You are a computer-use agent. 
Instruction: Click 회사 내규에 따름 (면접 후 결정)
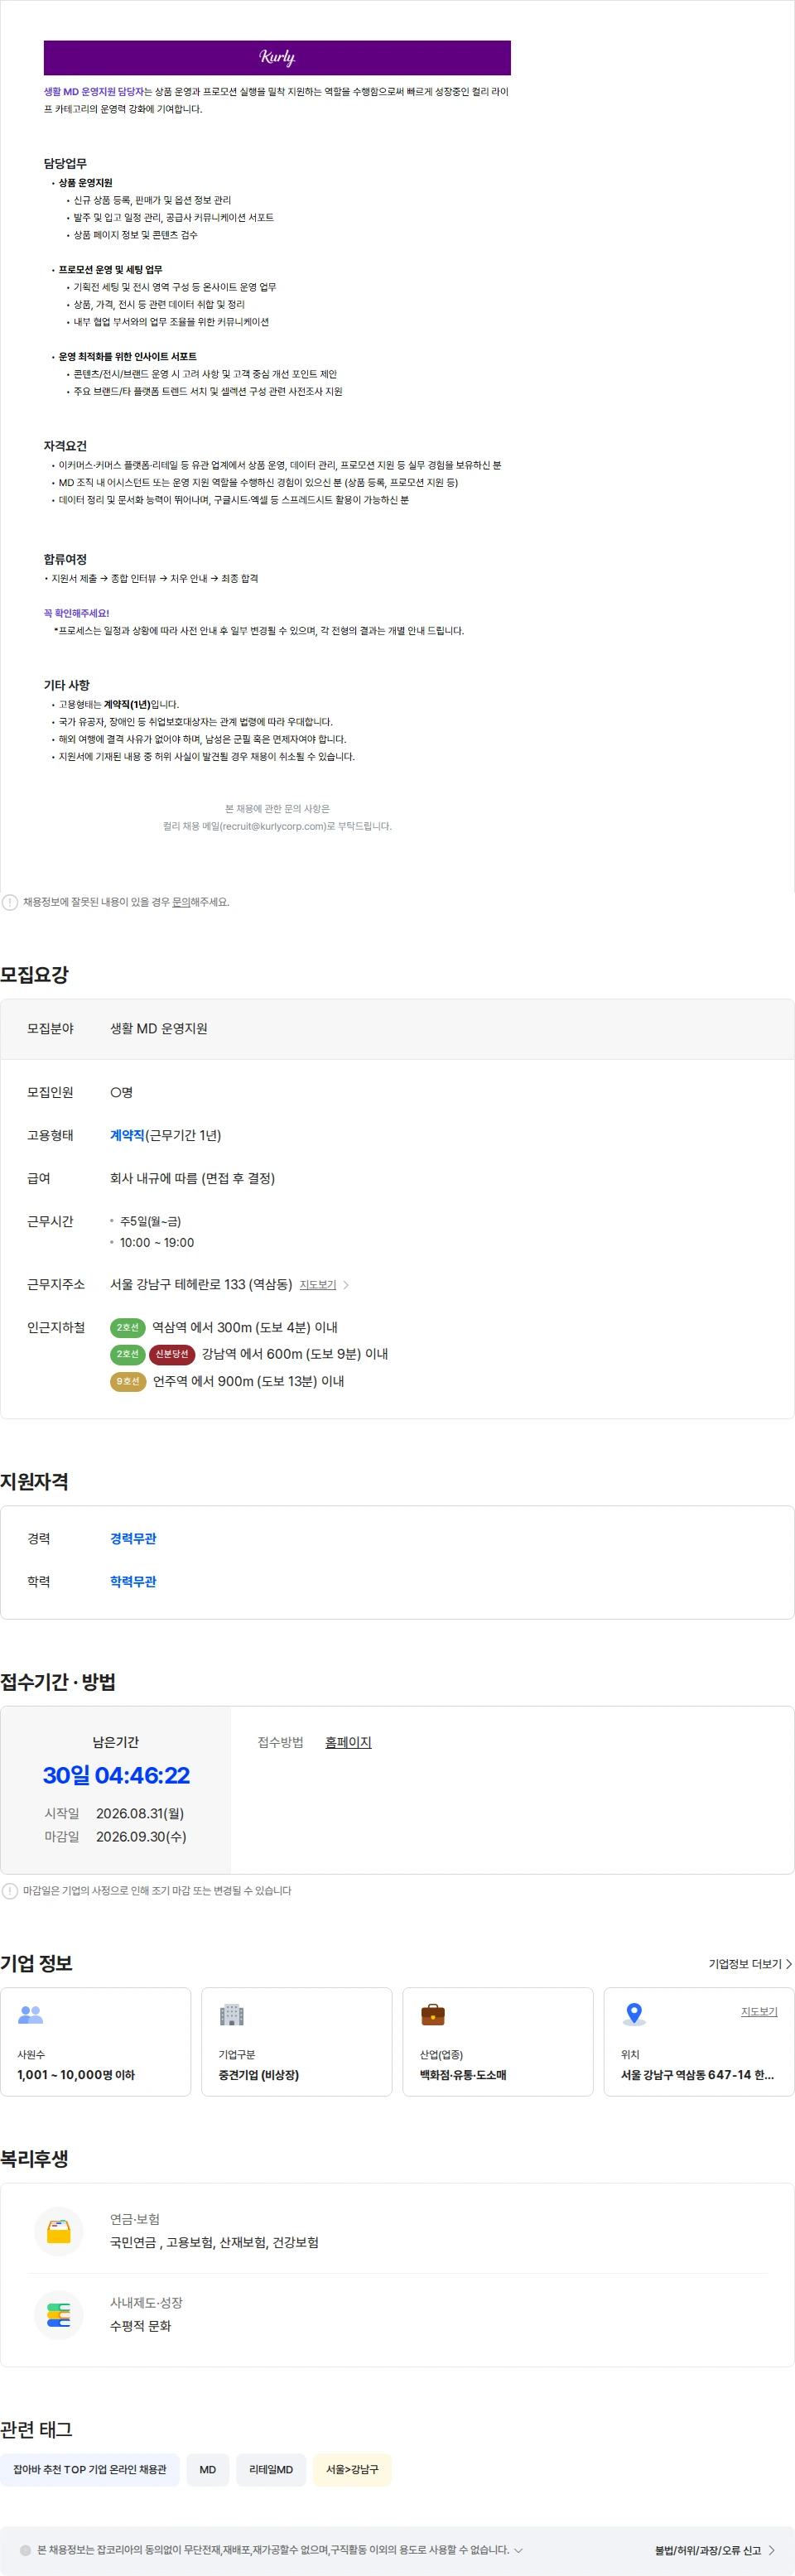[x=192, y=1179]
